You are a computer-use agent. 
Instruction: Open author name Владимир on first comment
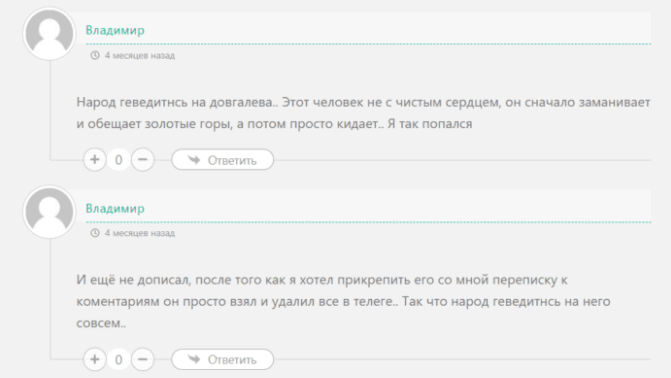tap(115, 30)
